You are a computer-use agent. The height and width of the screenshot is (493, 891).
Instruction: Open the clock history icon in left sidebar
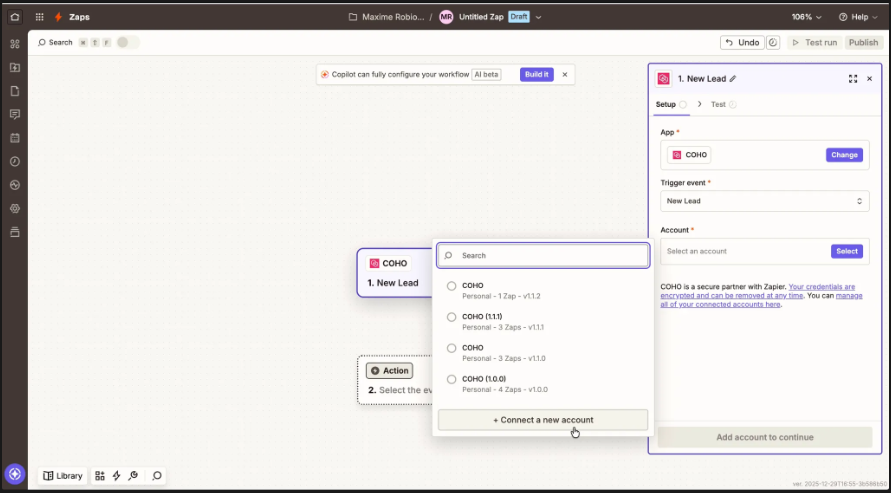tap(15, 161)
